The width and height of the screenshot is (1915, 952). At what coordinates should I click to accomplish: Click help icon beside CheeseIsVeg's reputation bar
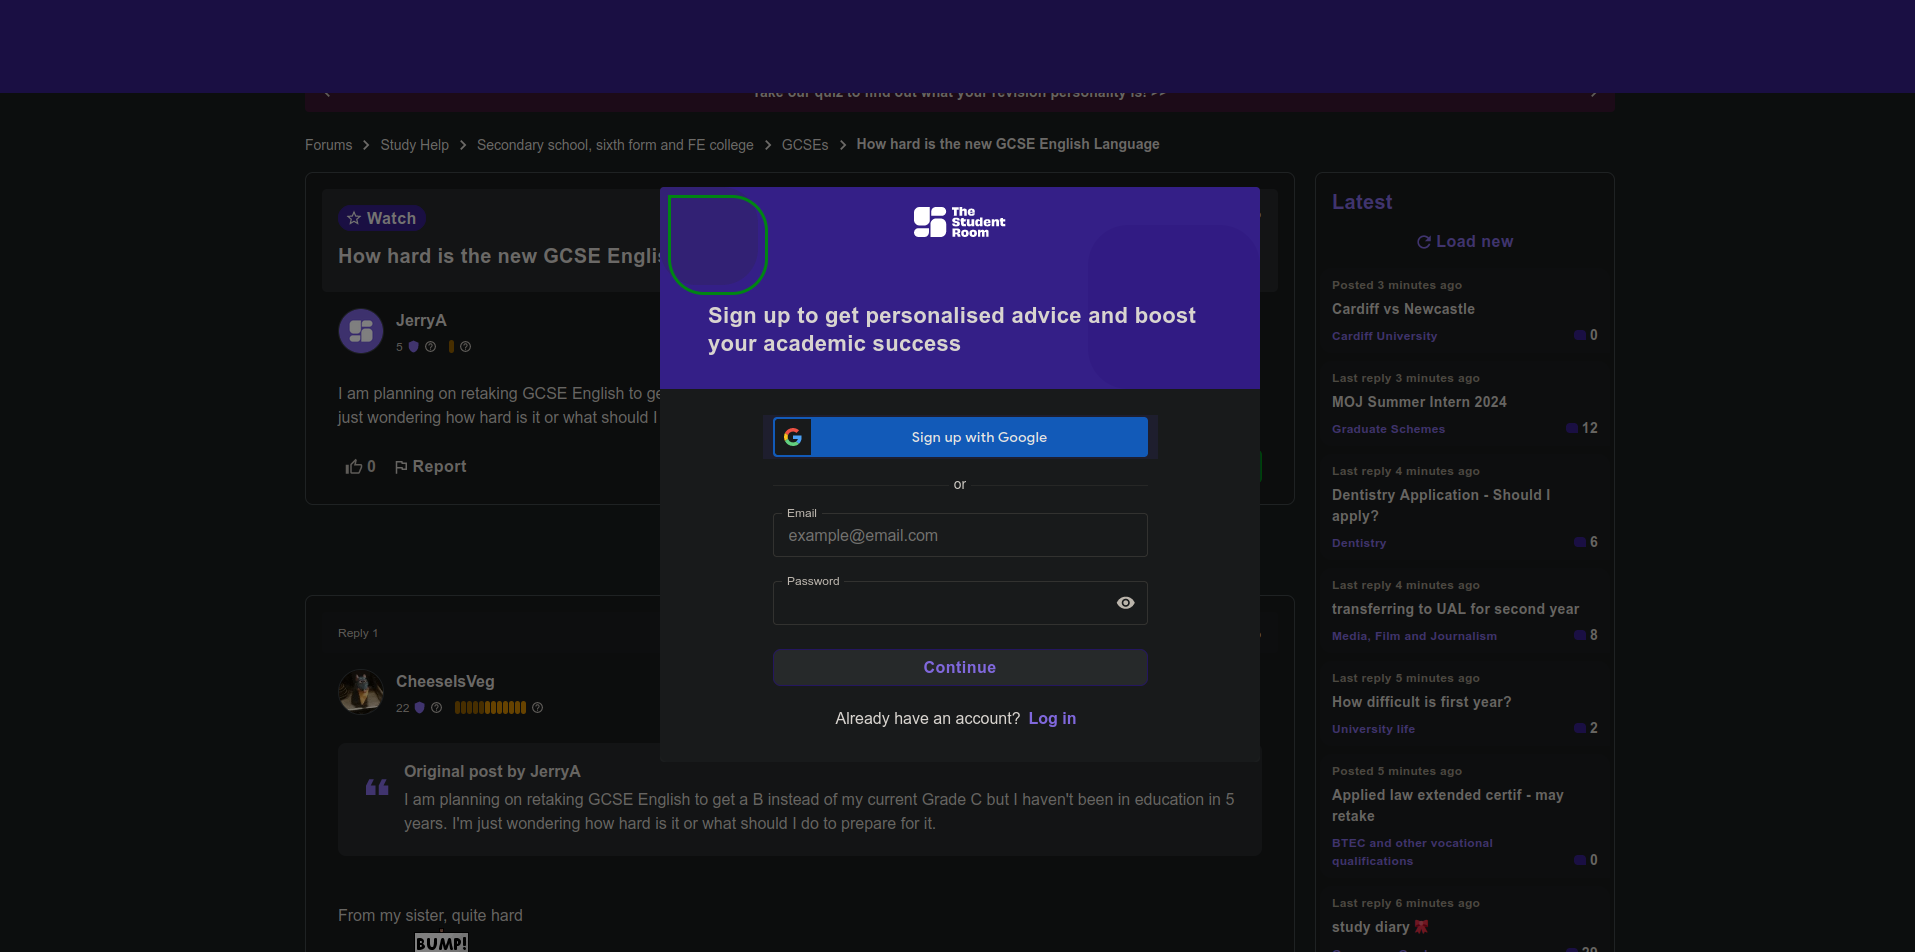tap(537, 707)
